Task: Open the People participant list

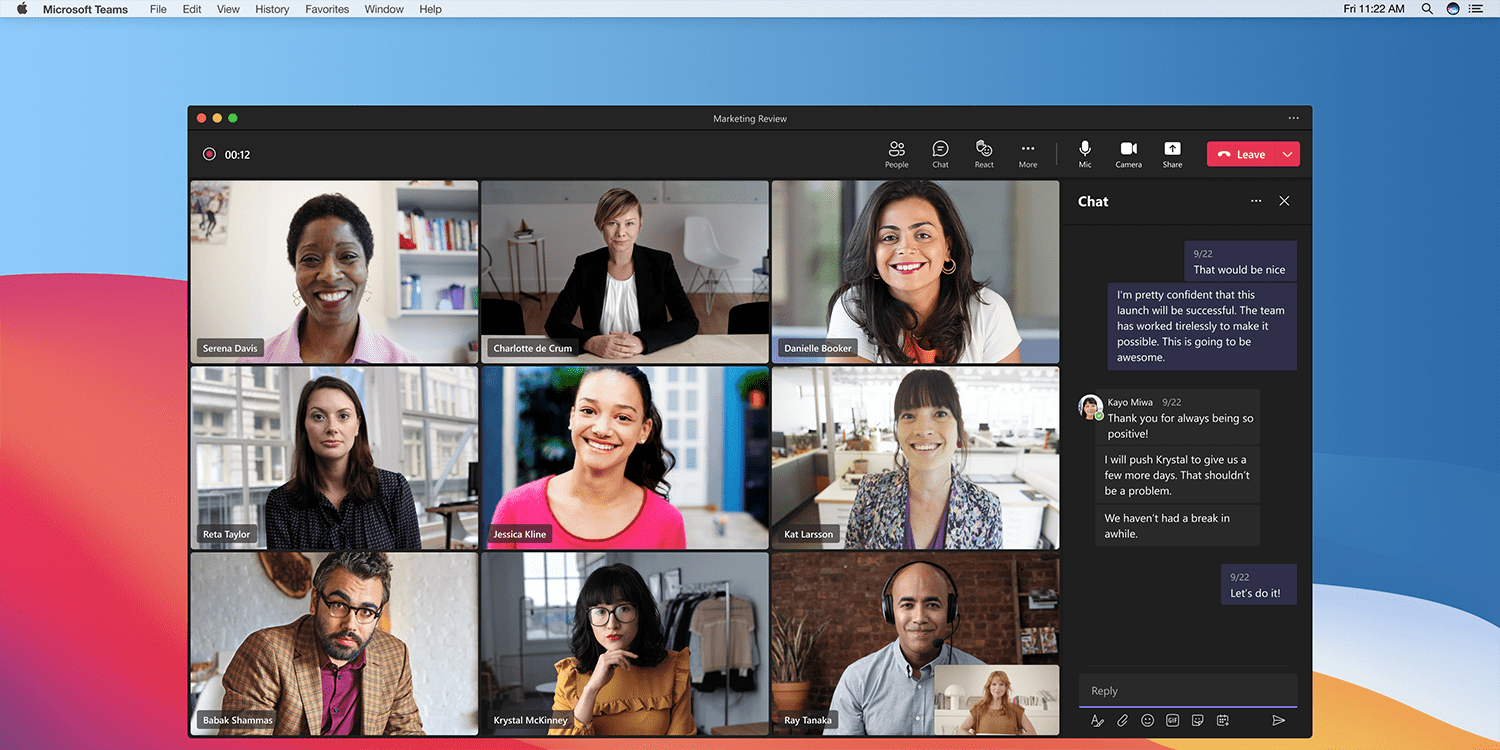Action: pos(896,153)
